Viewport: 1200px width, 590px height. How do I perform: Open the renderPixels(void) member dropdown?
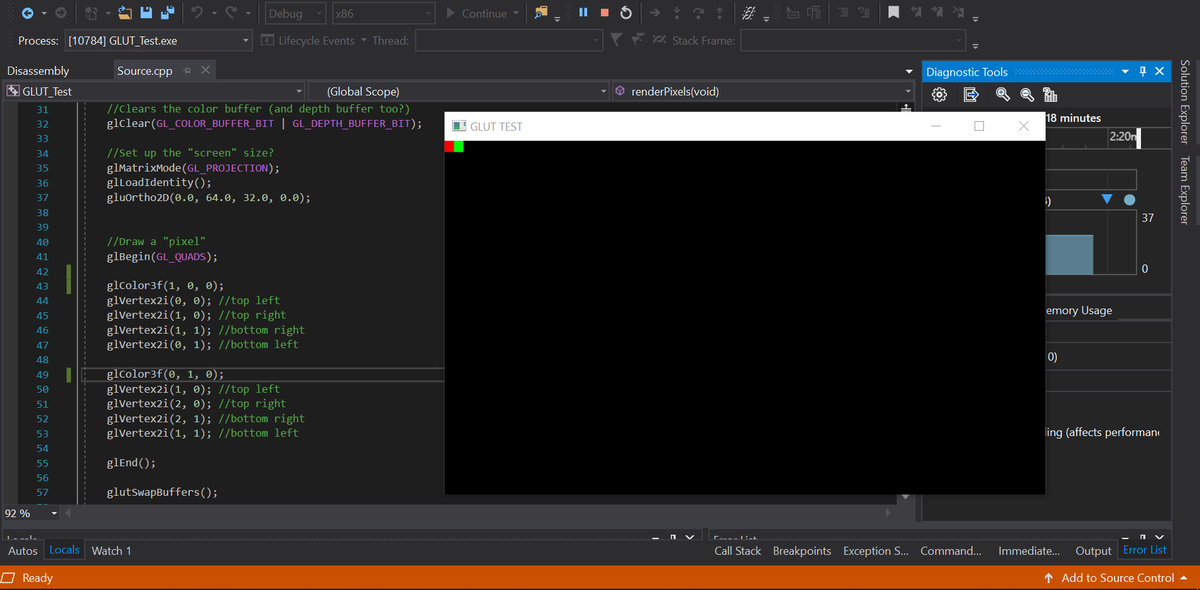(x=761, y=91)
